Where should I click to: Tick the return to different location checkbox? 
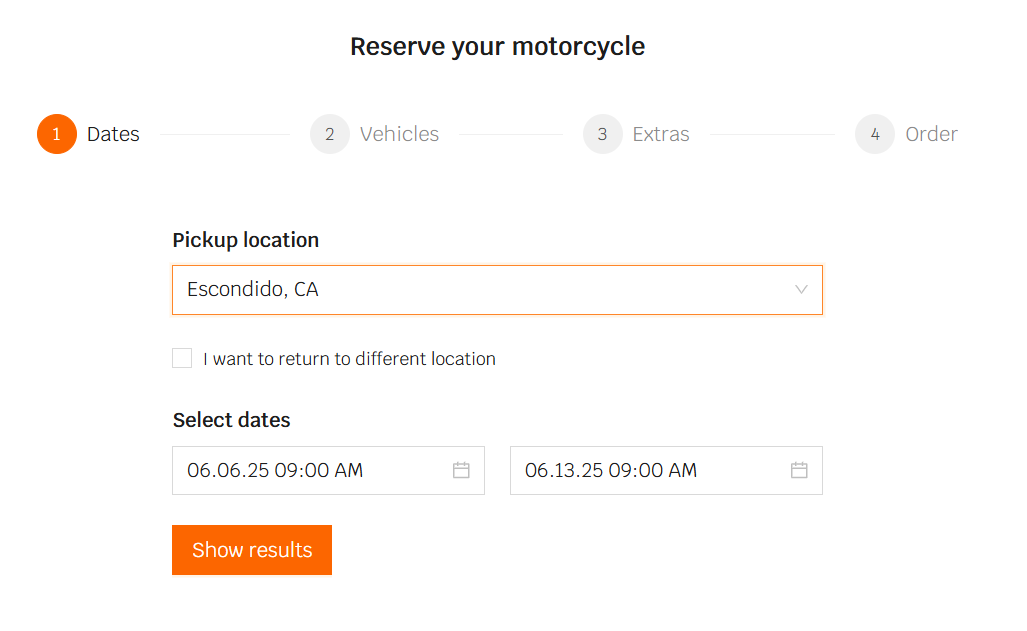click(x=182, y=358)
